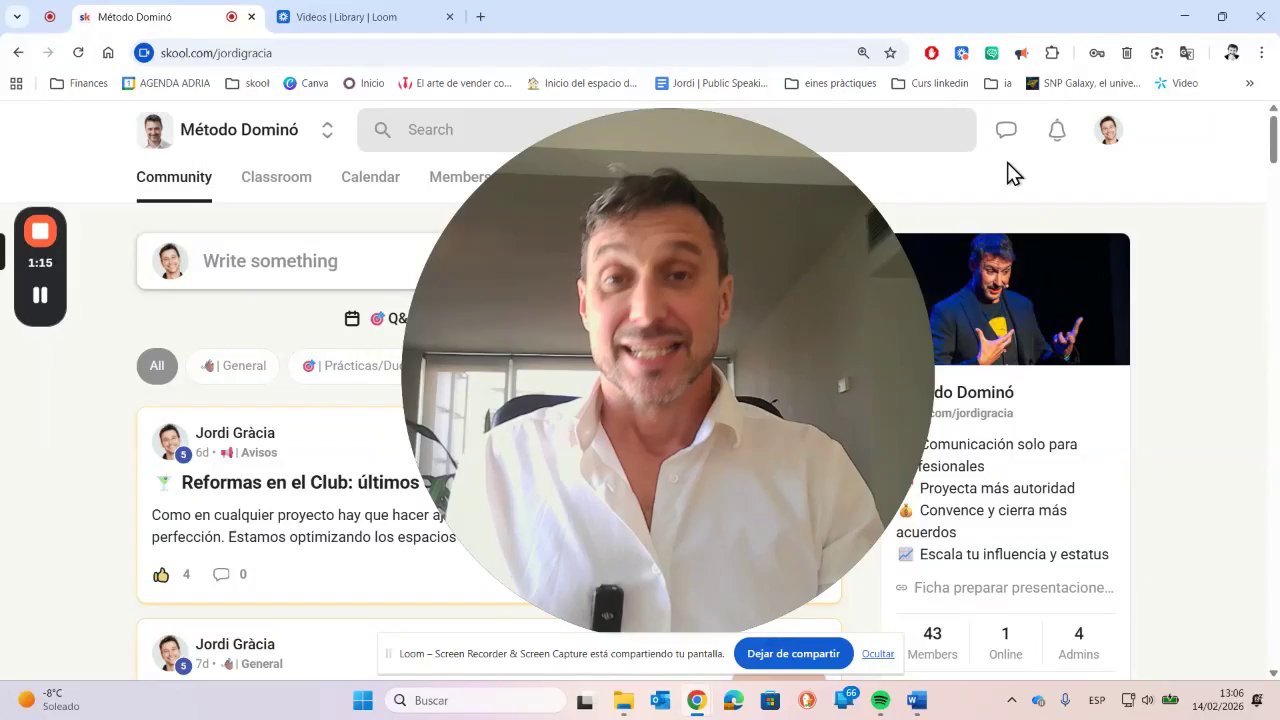Open the green brain extension icon
The image size is (1280, 720).
(991, 53)
